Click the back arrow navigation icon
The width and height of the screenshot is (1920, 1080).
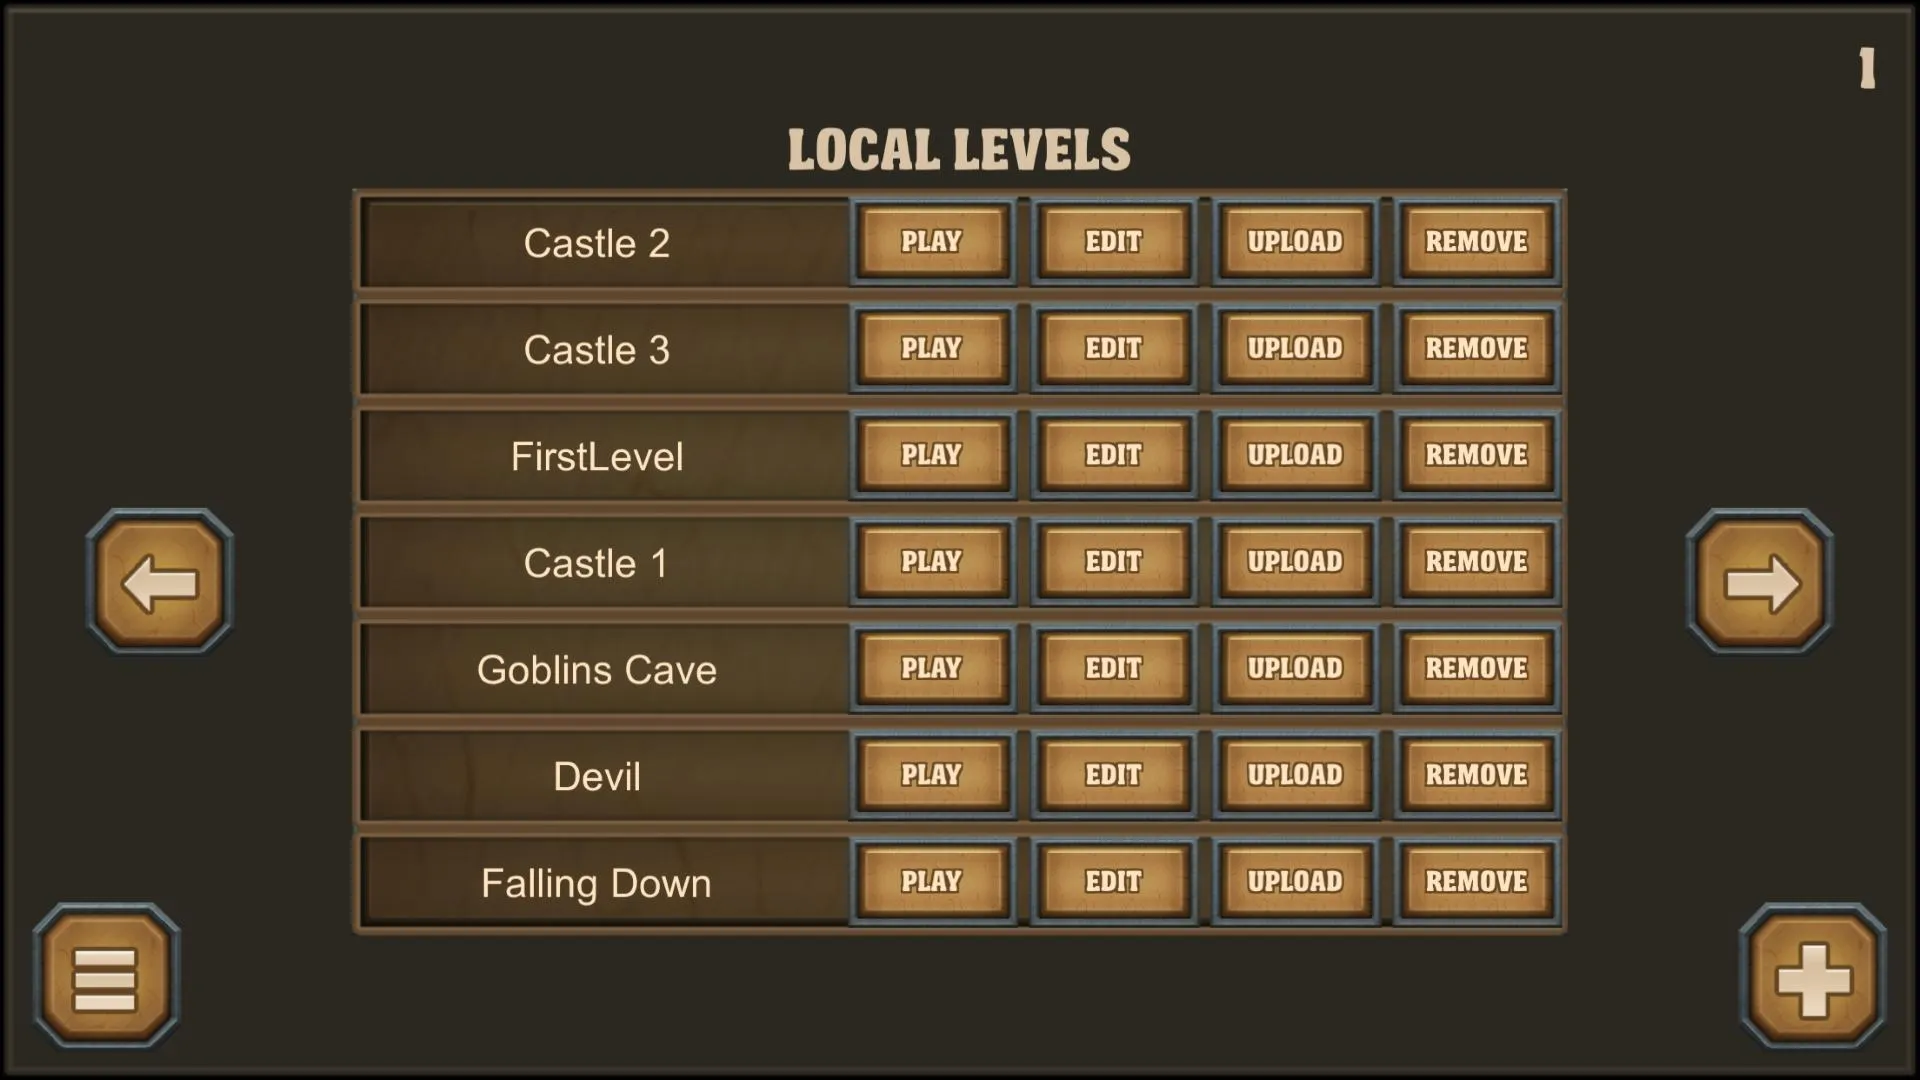click(158, 583)
